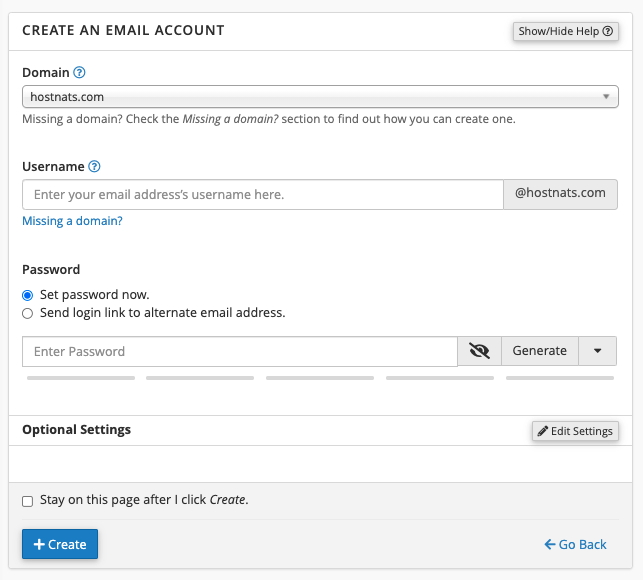Focus the Username text field
Image resolution: width=643 pixels, height=580 pixels.
(x=262, y=194)
